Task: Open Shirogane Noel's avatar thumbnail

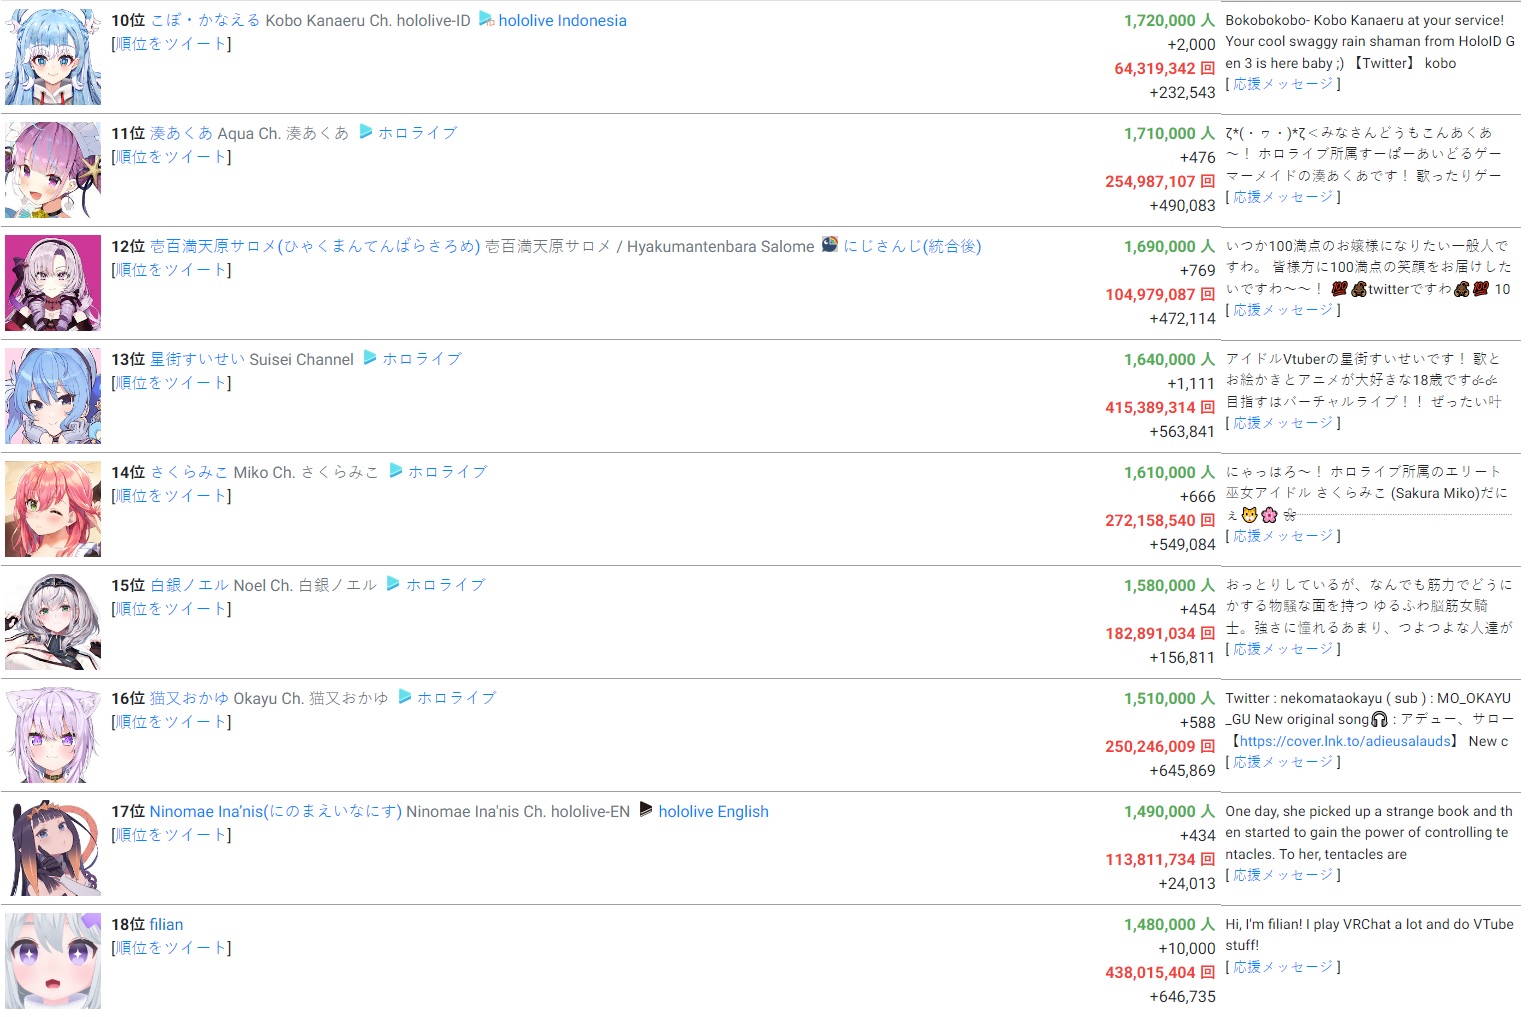Action: (53, 622)
